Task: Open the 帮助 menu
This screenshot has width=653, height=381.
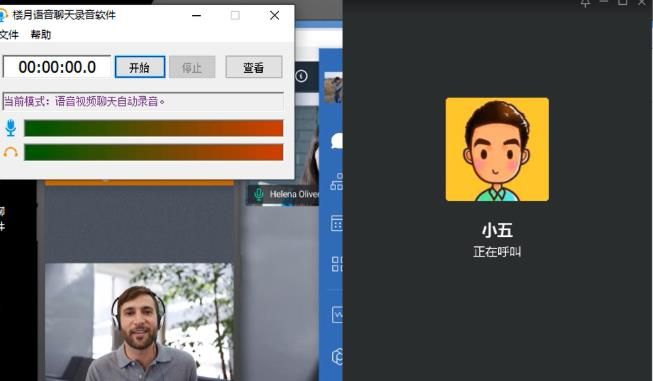Action: click(41, 35)
